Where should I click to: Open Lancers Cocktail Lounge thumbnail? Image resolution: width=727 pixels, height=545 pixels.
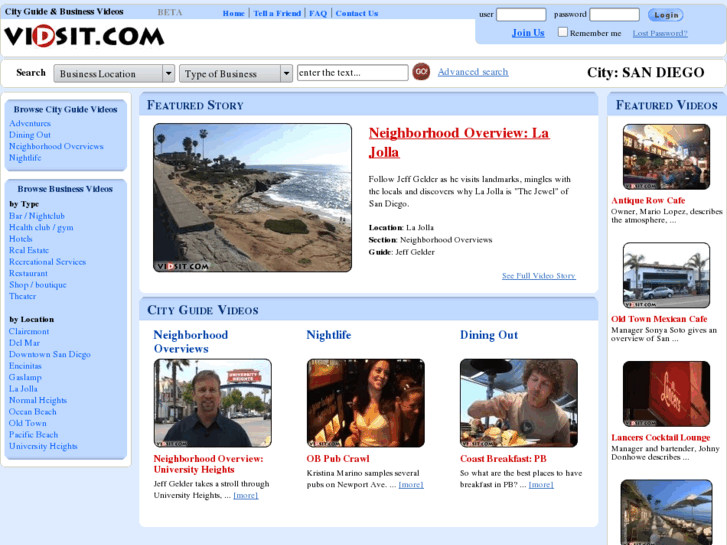pyautogui.click(x=666, y=394)
